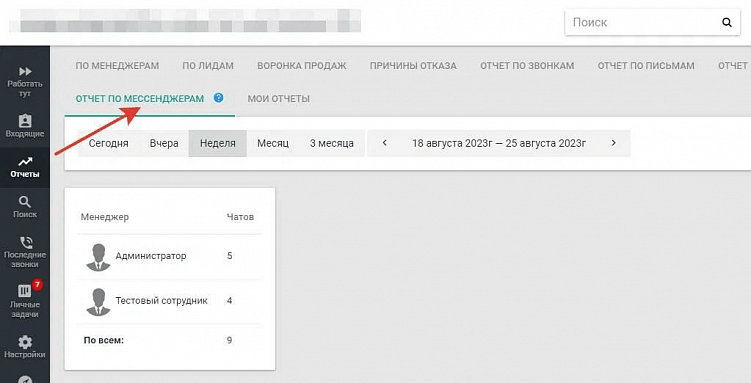Open Последние звонки phone icon
751x383 pixels.
[25, 242]
